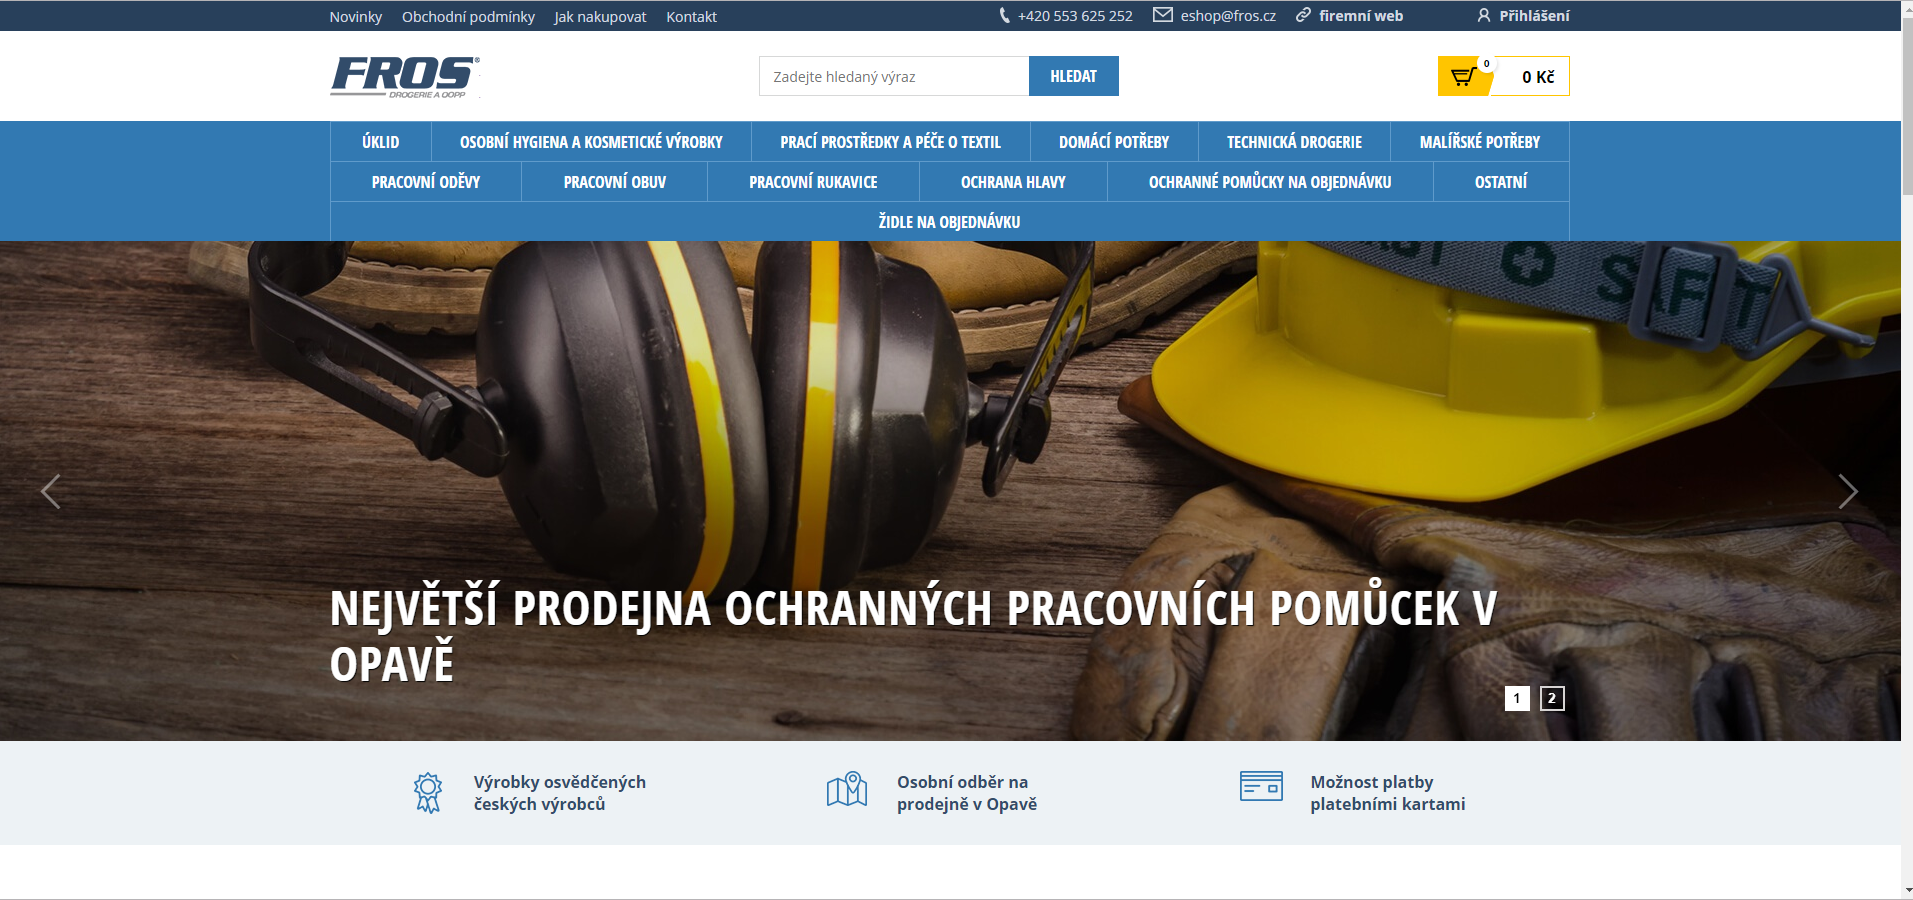Image resolution: width=1913 pixels, height=900 pixels.
Task: Click the user icon next to Přihlášení
Action: (1484, 15)
